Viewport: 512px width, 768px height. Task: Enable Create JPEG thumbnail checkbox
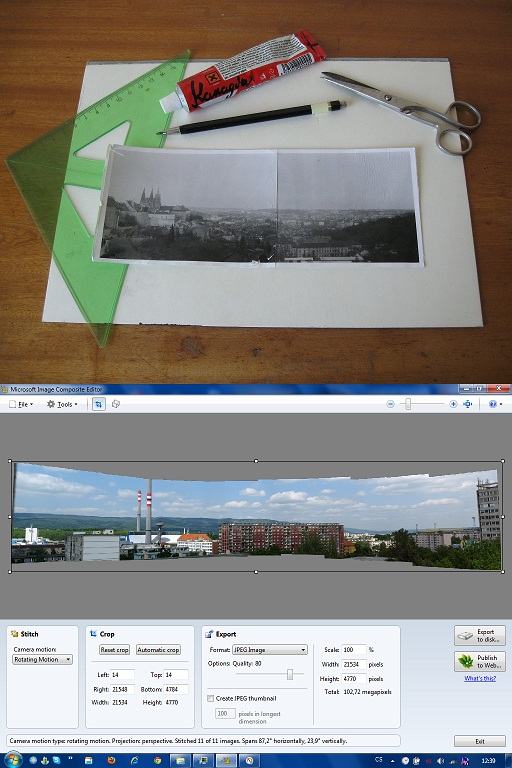211,698
